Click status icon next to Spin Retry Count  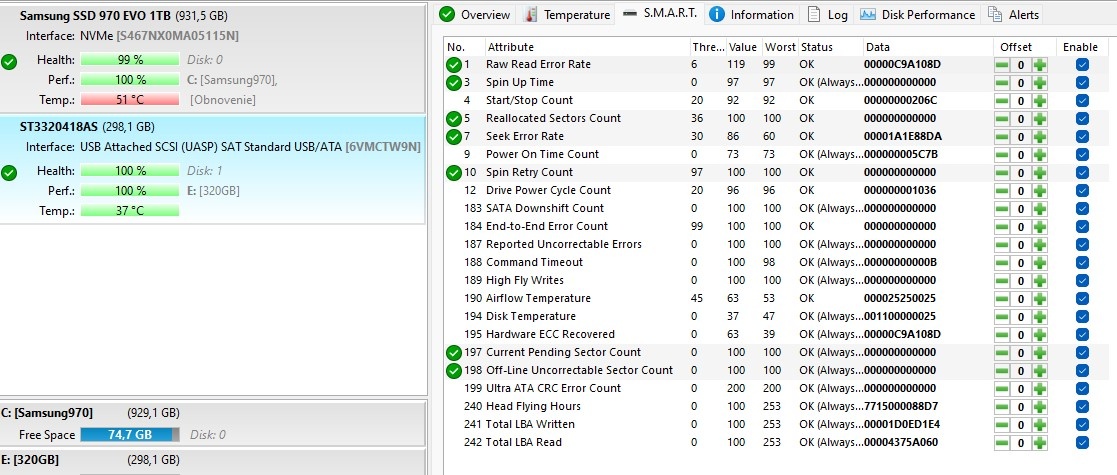(454, 173)
